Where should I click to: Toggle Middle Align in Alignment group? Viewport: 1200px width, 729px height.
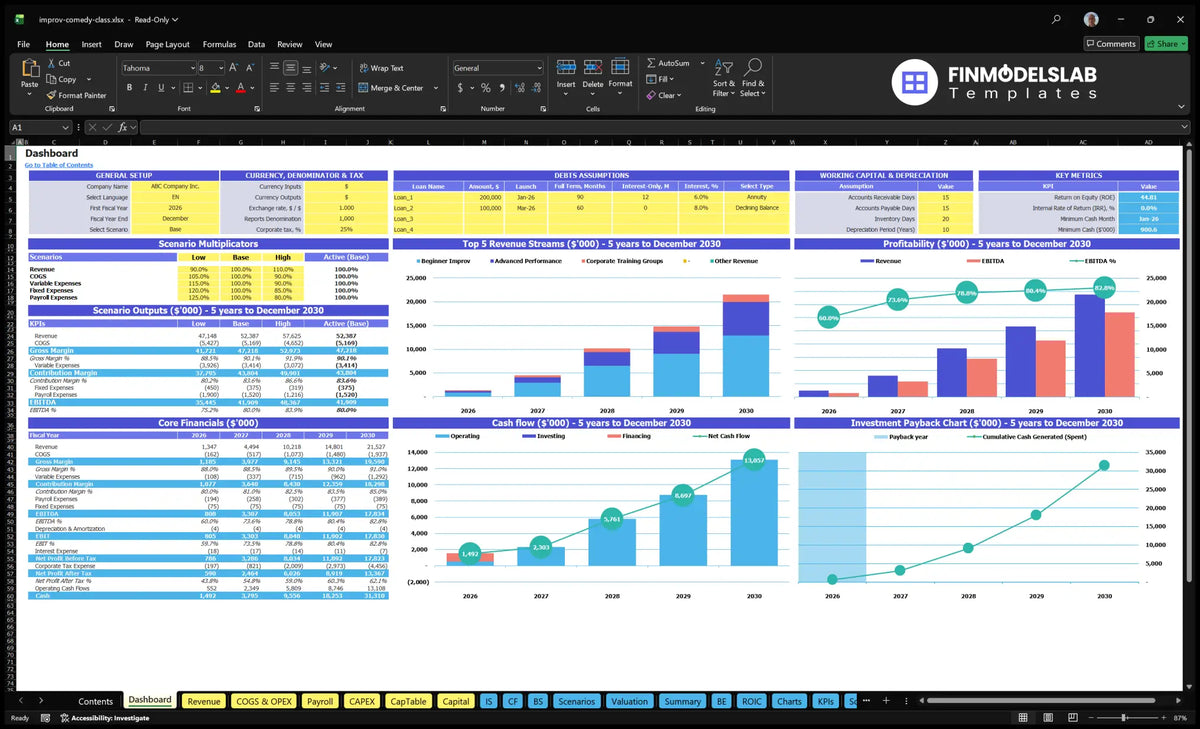290,68
